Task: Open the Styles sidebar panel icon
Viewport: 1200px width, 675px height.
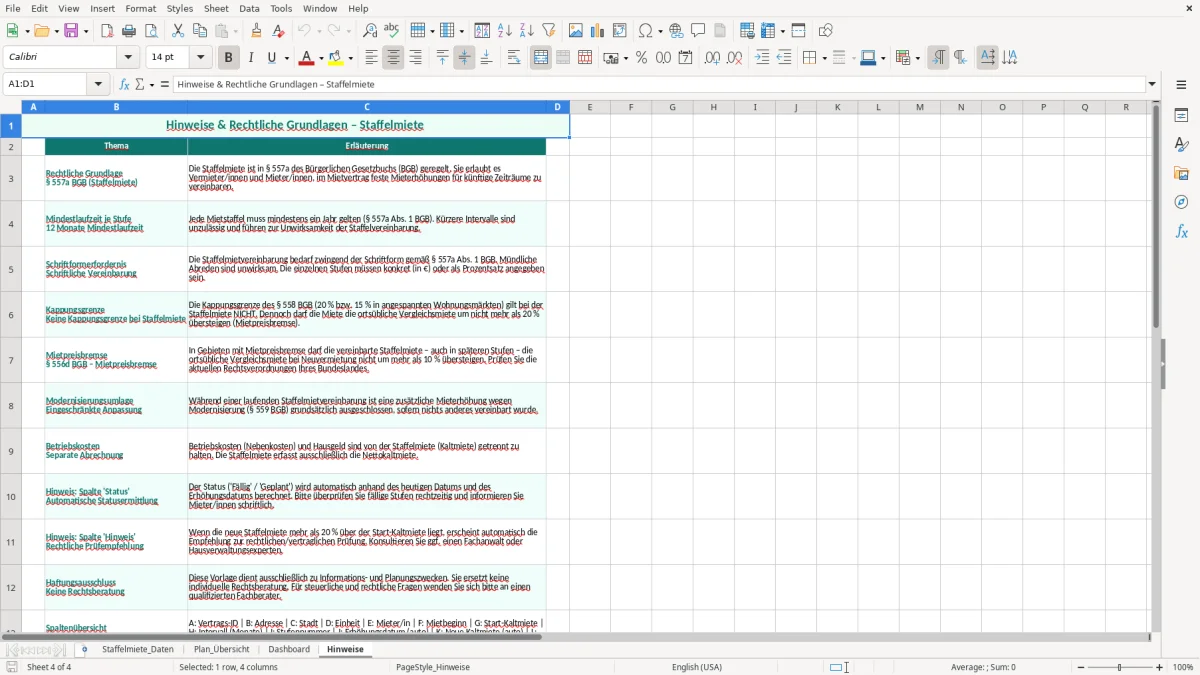Action: tap(1181, 144)
